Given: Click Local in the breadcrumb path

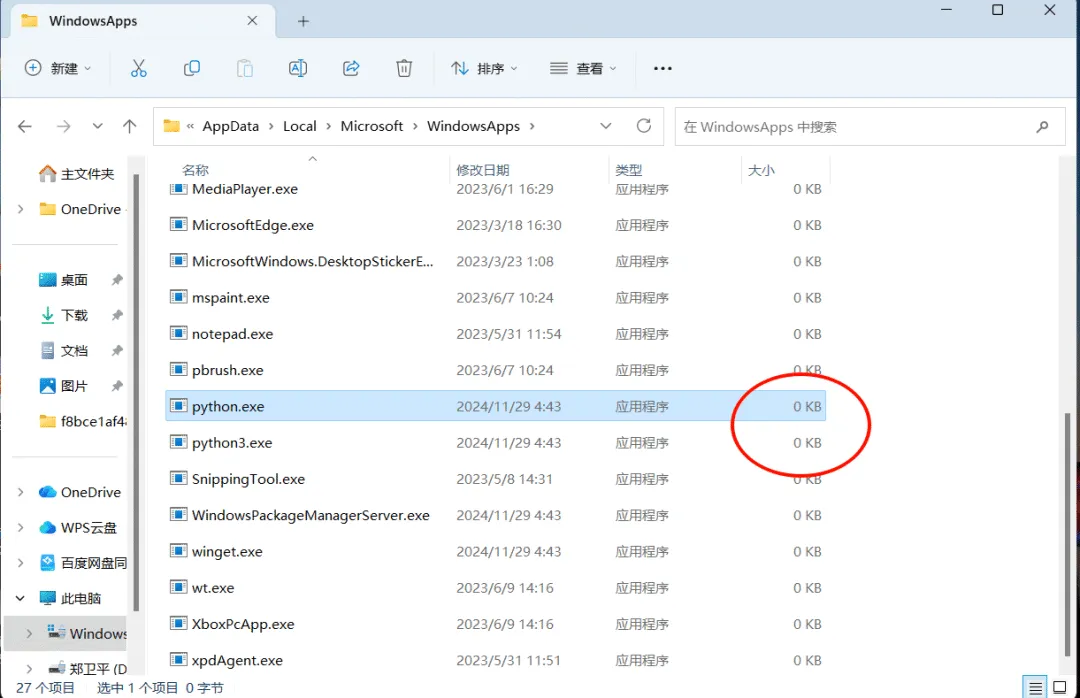Looking at the screenshot, I should point(300,126).
